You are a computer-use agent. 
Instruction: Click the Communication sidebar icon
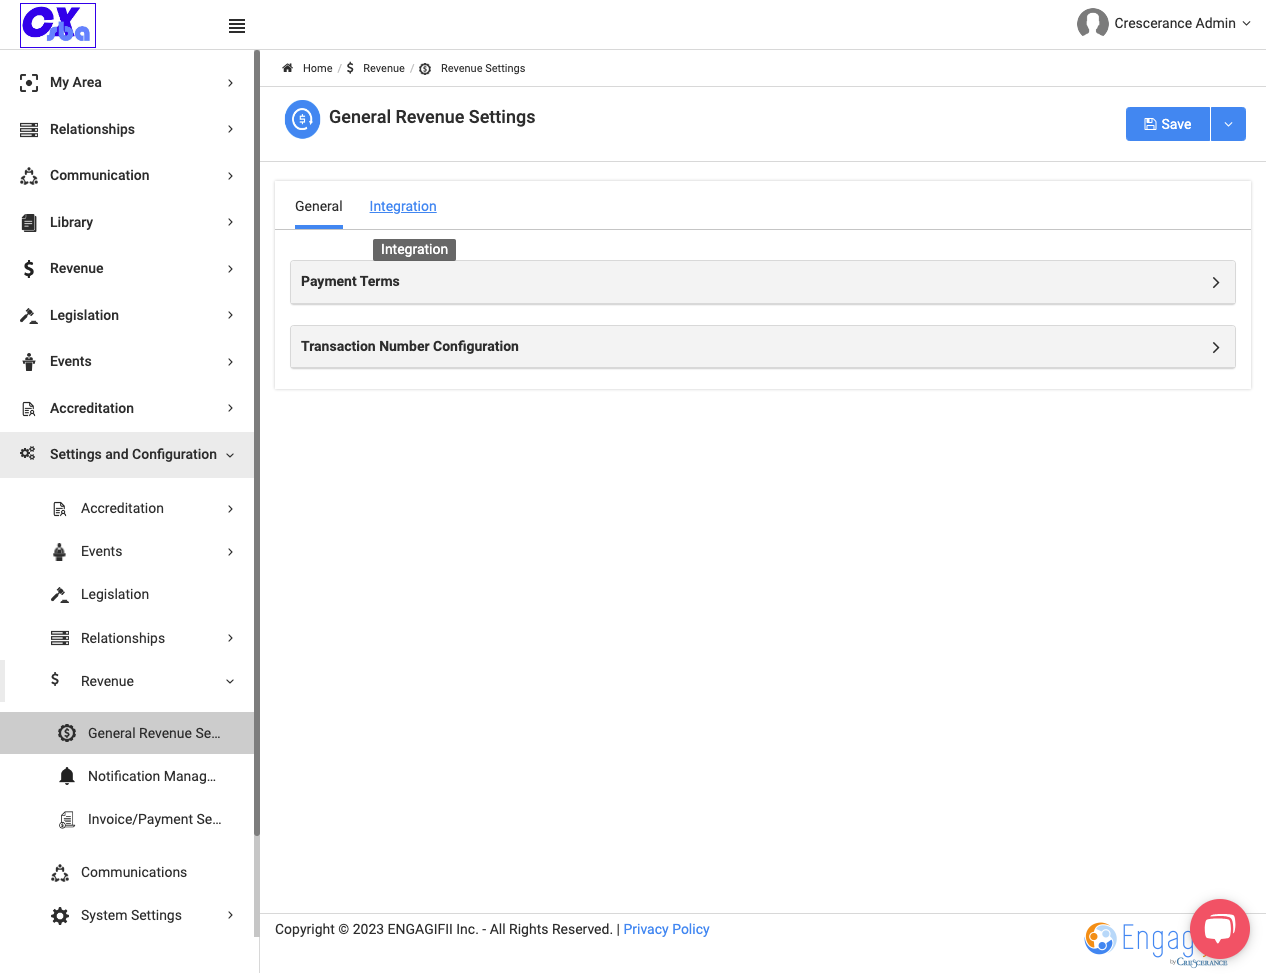pyautogui.click(x=29, y=176)
